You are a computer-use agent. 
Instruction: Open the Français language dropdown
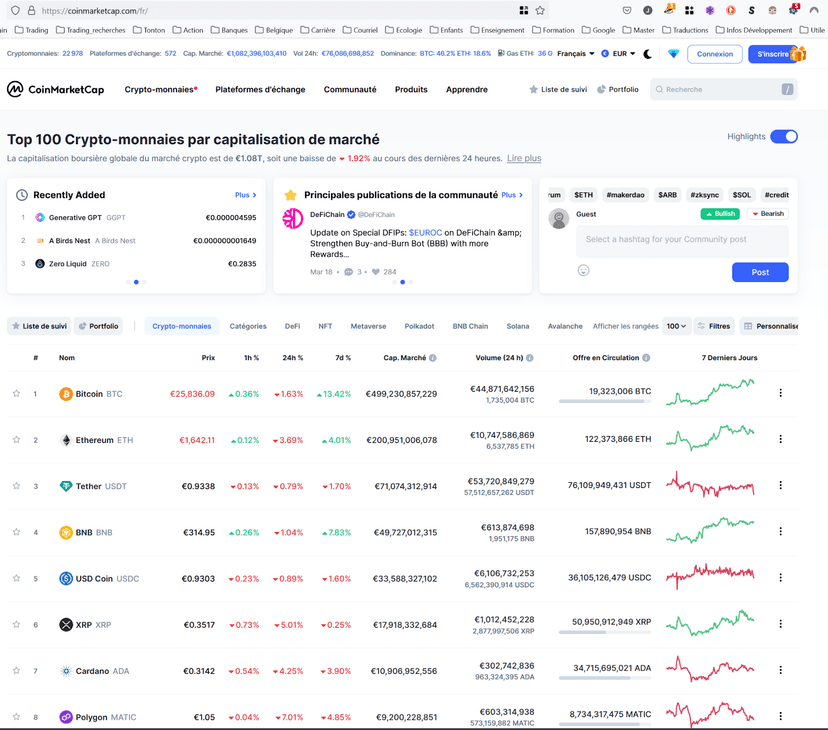[x=576, y=53]
